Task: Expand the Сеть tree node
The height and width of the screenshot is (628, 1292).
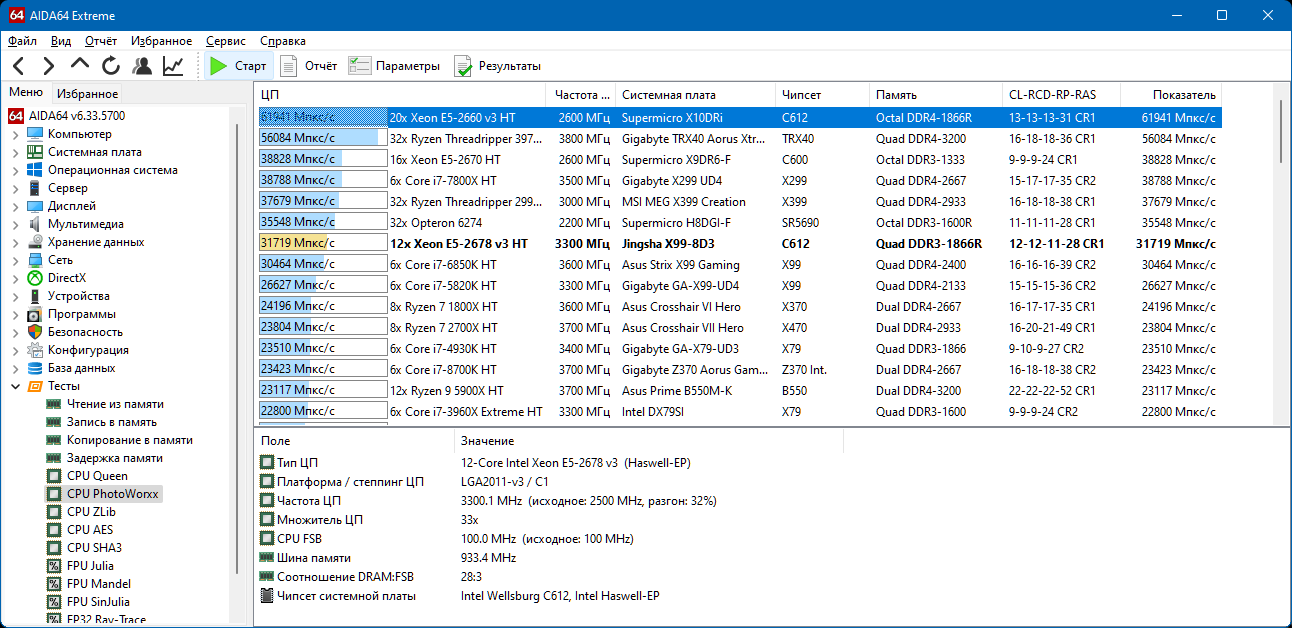Action: 15,260
